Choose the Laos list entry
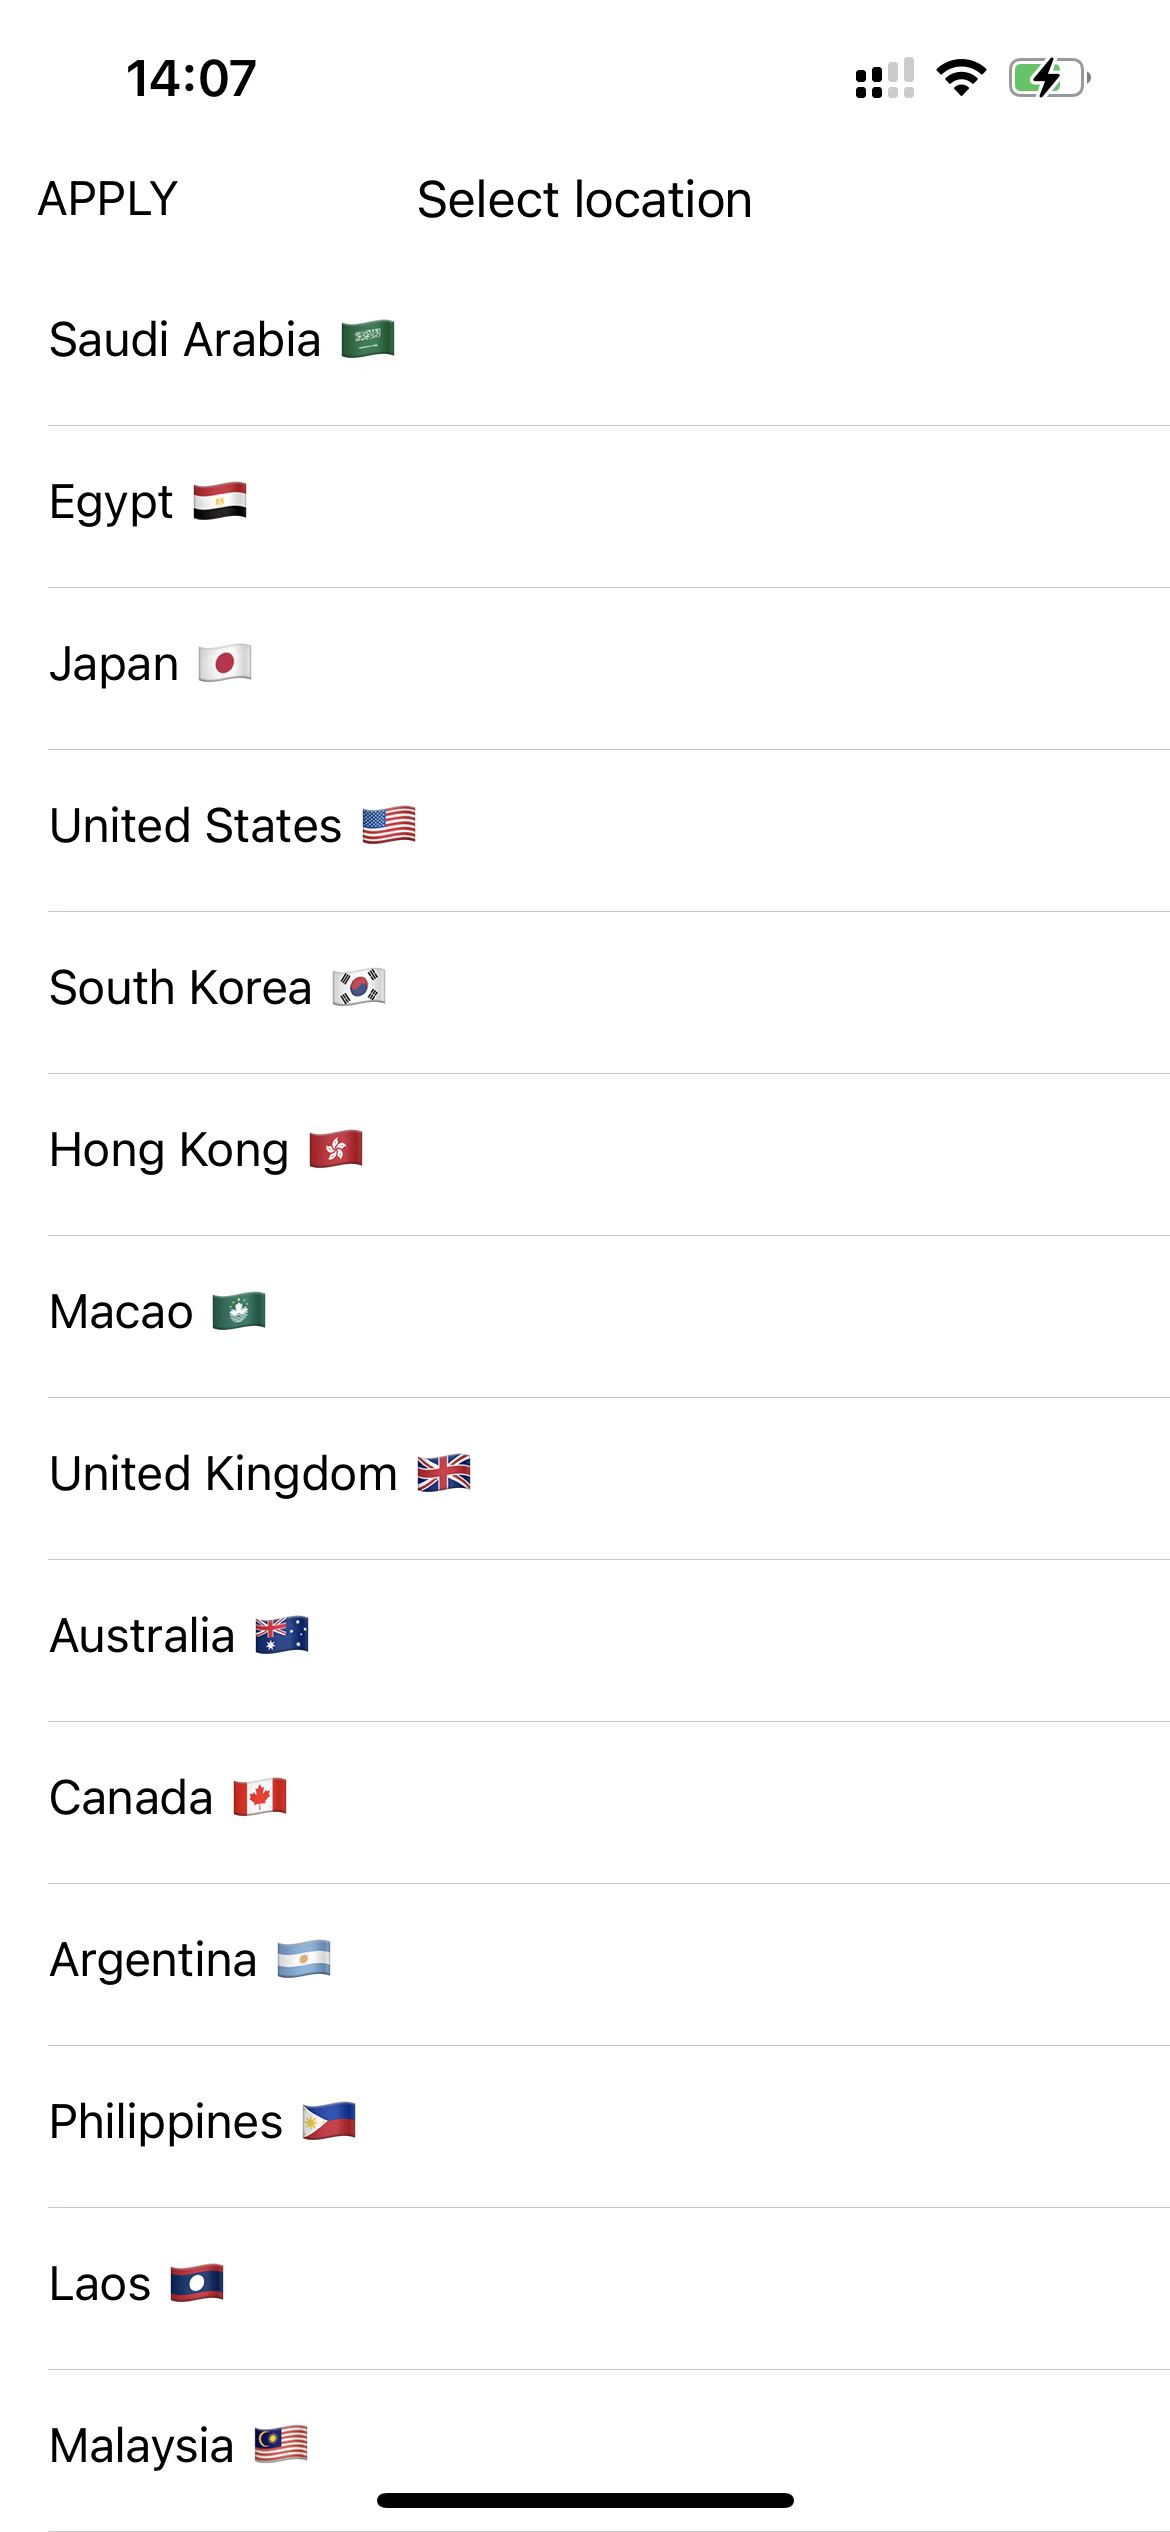The height and width of the screenshot is (2532, 1170). click(x=101, y=2284)
